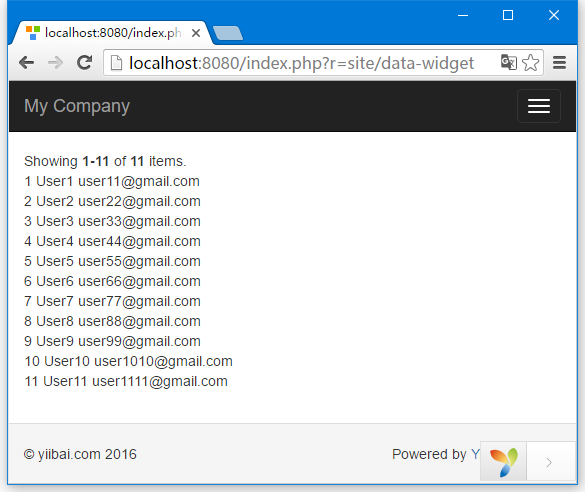Click the My Company brand link
This screenshot has width=585, height=492.
[77, 106]
